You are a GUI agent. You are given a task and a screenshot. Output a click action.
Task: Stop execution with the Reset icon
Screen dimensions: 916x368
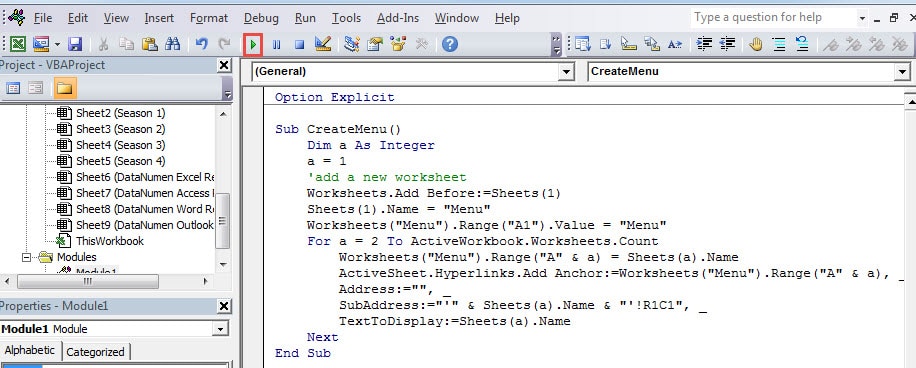pos(299,44)
